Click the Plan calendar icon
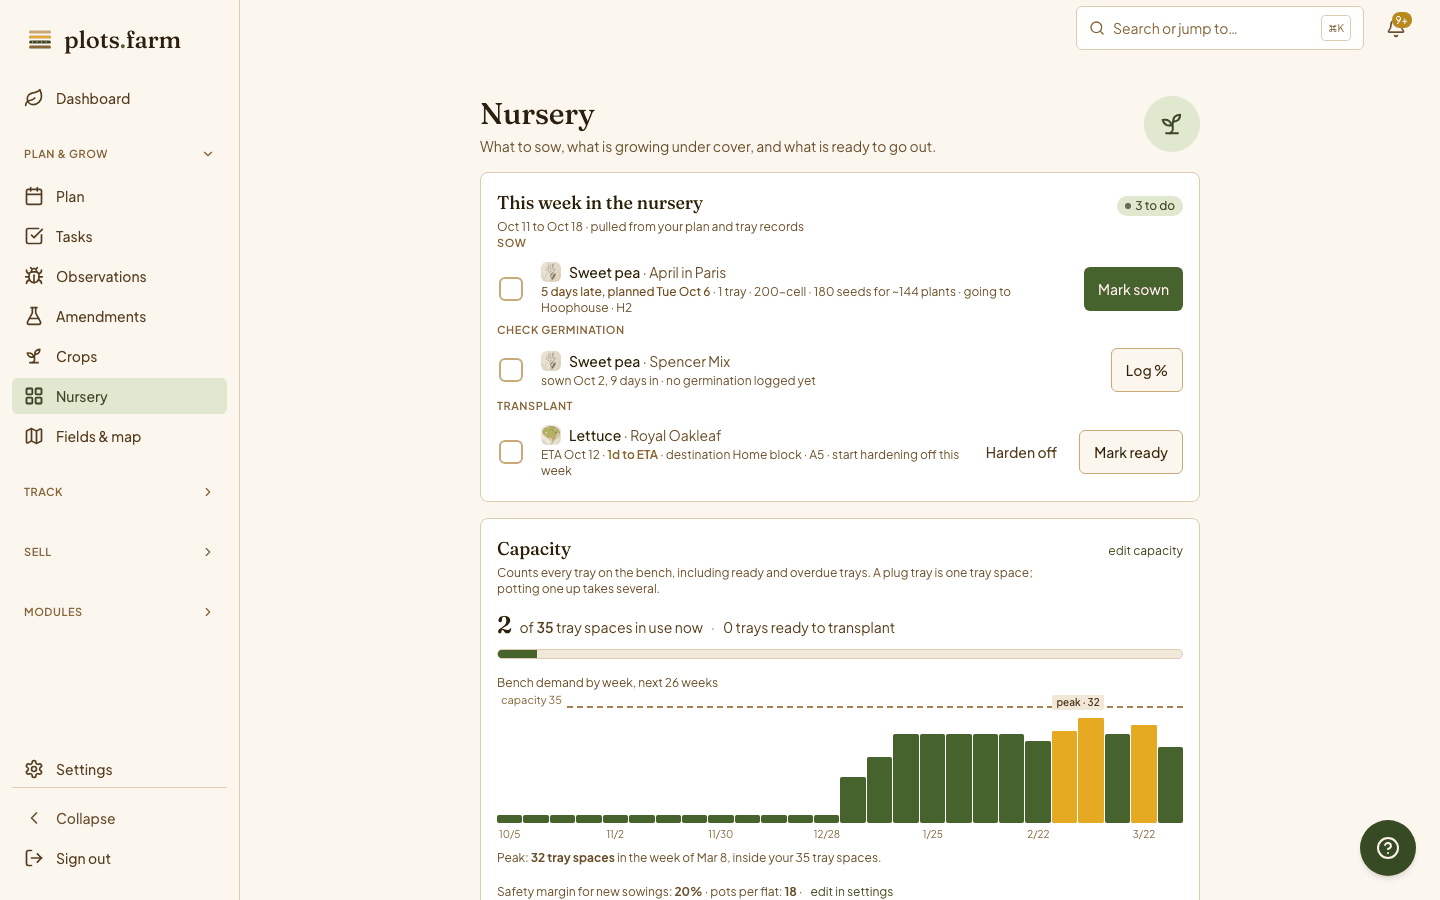The height and width of the screenshot is (900, 1440). (x=34, y=196)
